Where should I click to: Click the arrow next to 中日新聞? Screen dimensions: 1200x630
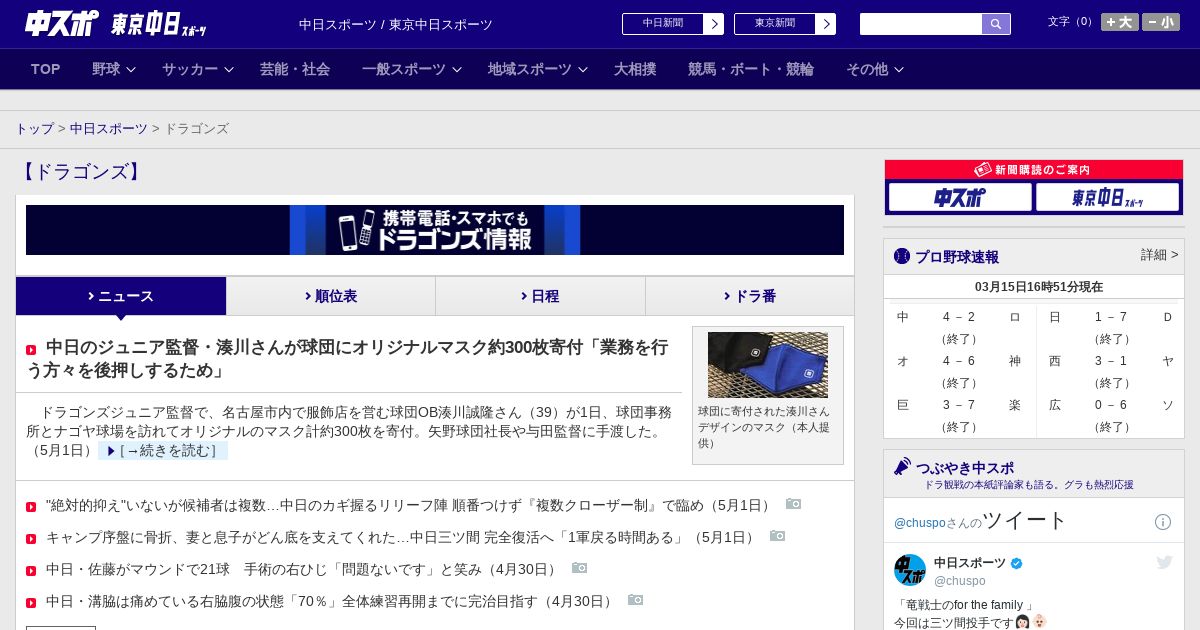click(x=714, y=24)
